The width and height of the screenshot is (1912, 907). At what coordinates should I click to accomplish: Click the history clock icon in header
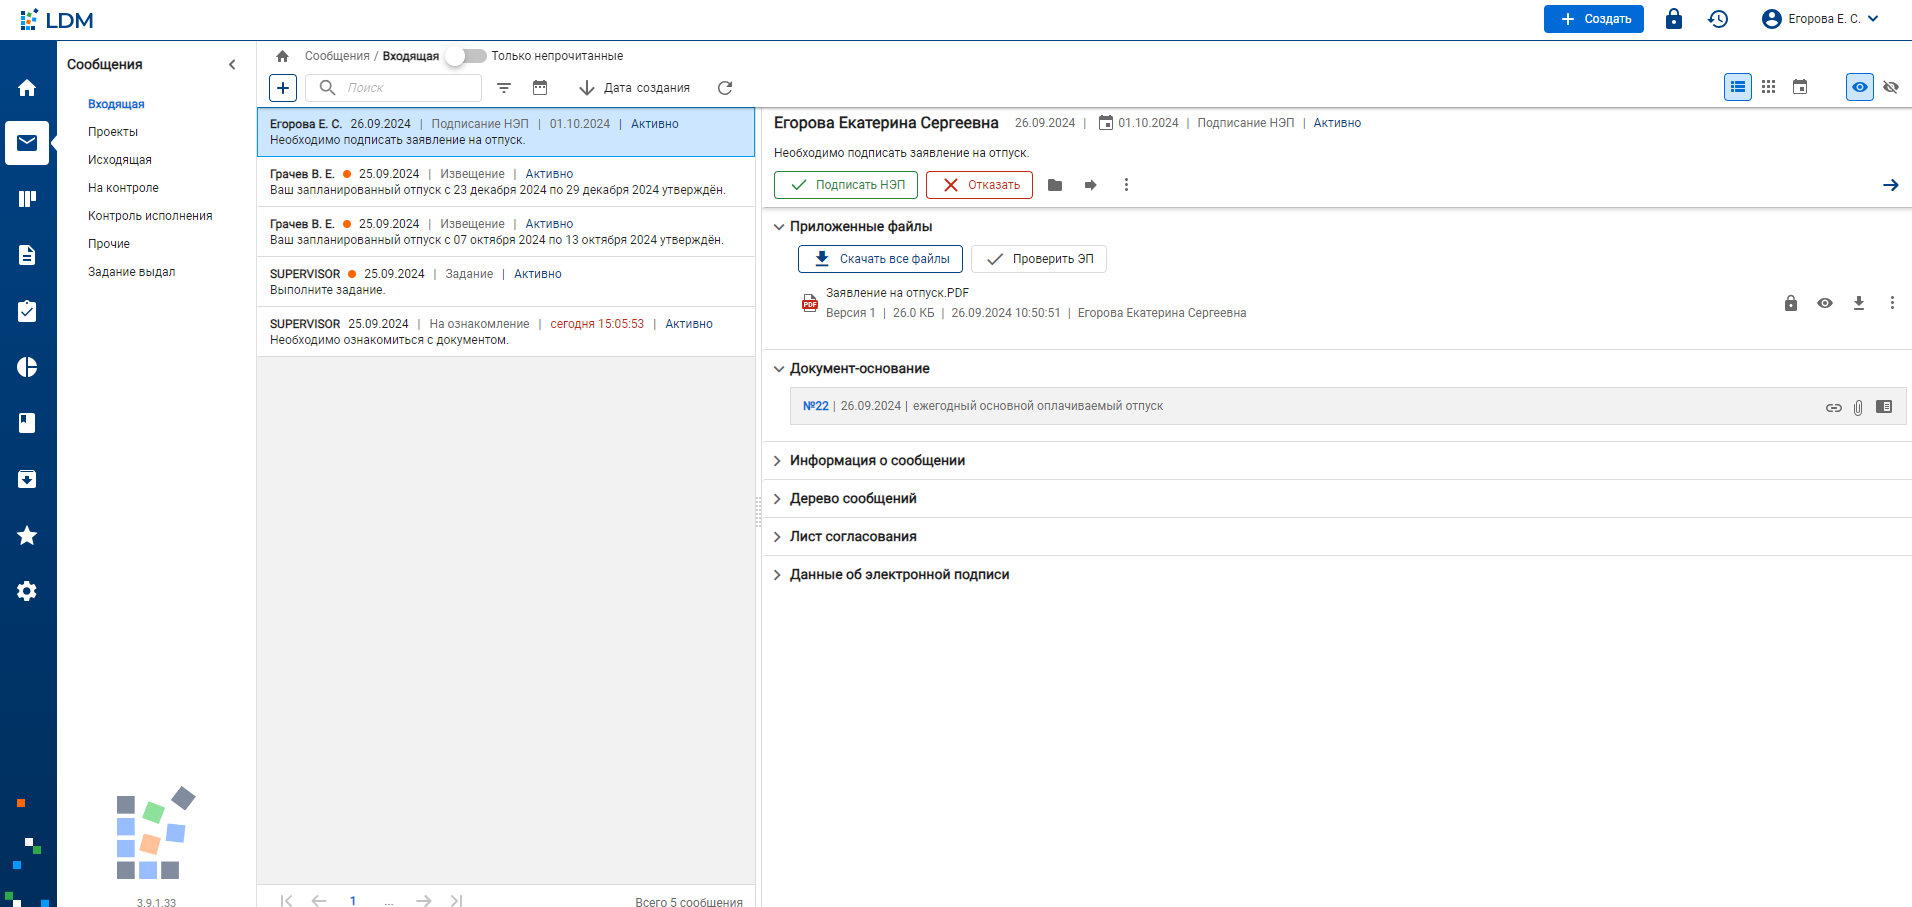tap(1718, 19)
